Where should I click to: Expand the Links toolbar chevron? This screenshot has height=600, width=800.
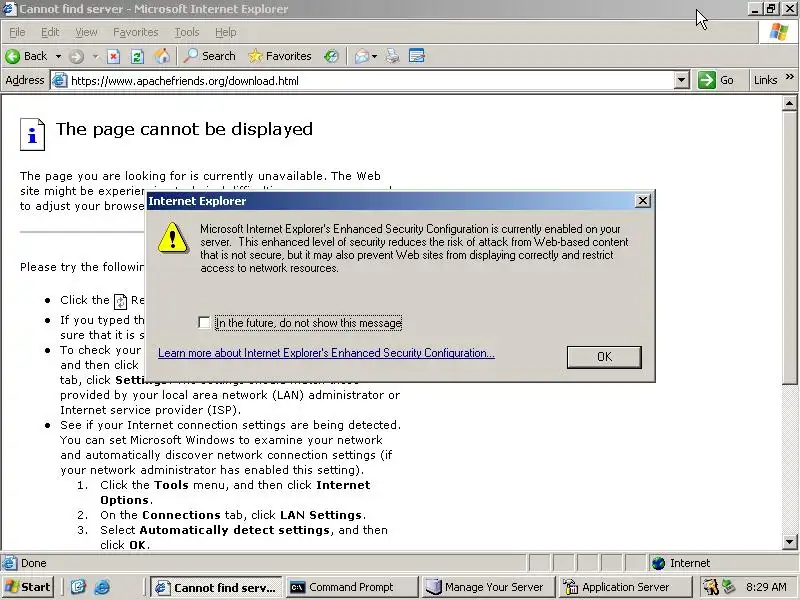(x=790, y=77)
